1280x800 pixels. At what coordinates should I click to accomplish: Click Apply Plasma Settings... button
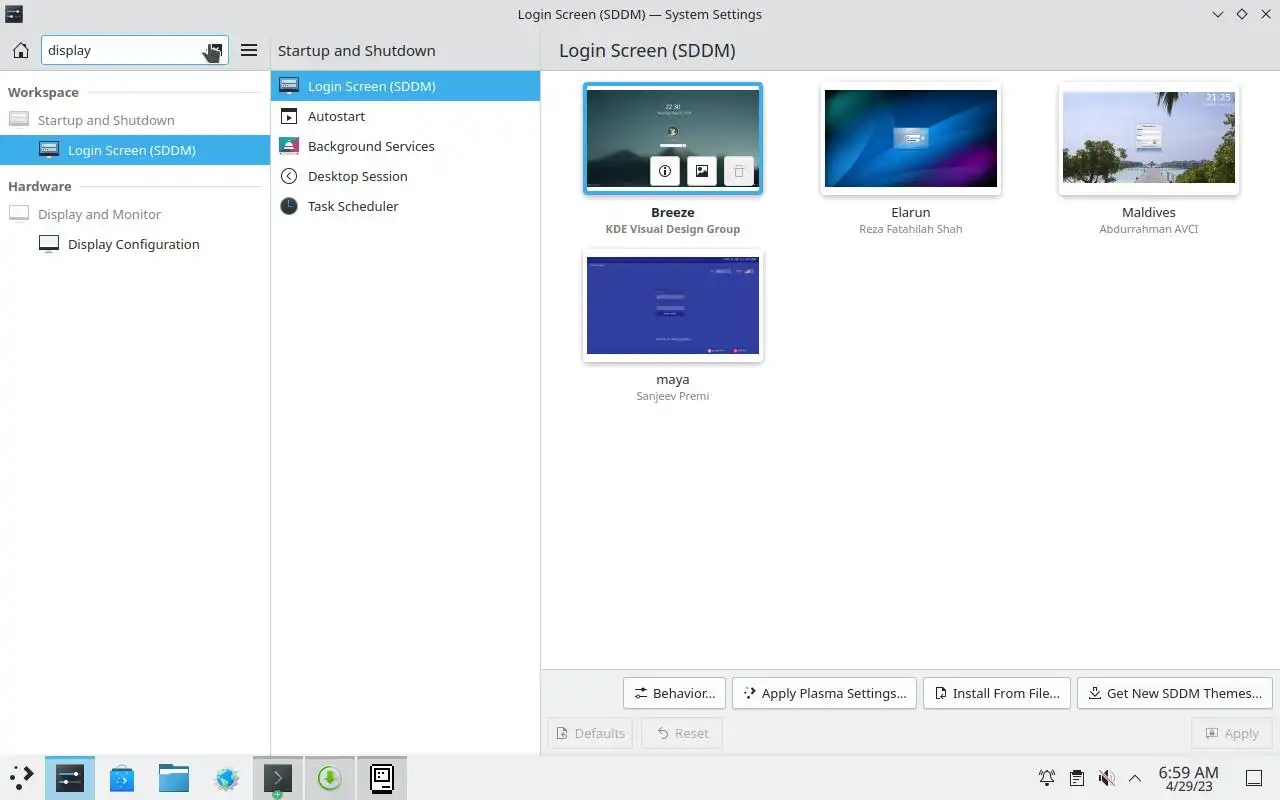pyautogui.click(x=824, y=693)
